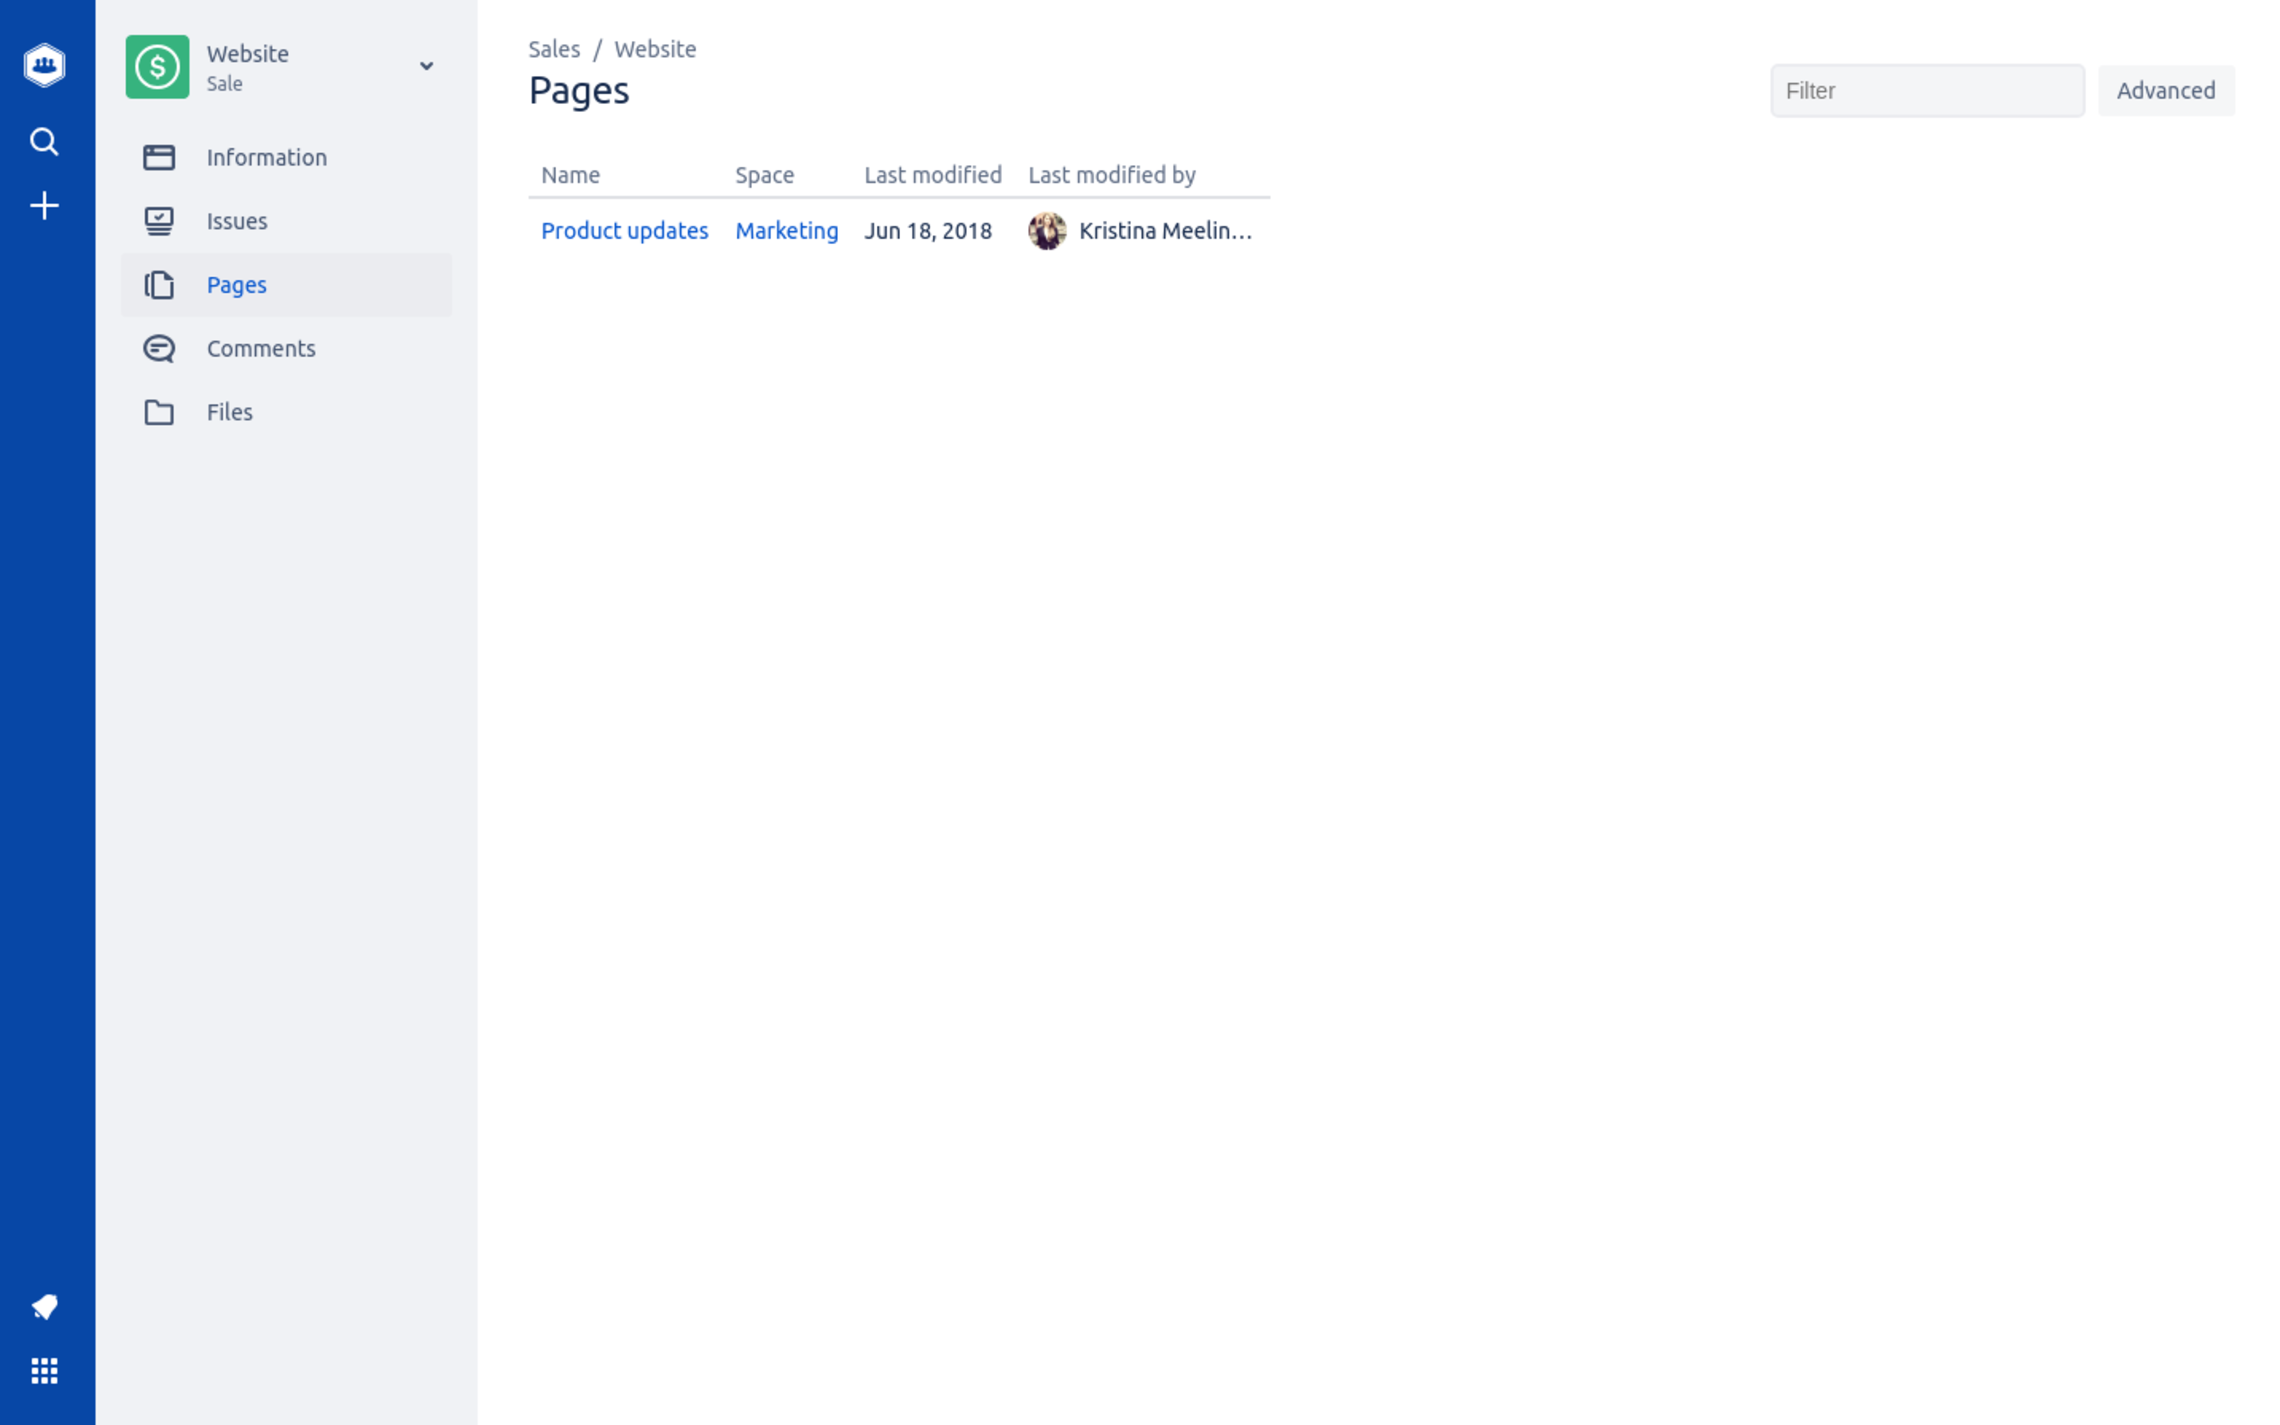Select Pages in the sidebar
Image resolution: width=2280 pixels, height=1425 pixels.
coord(286,285)
